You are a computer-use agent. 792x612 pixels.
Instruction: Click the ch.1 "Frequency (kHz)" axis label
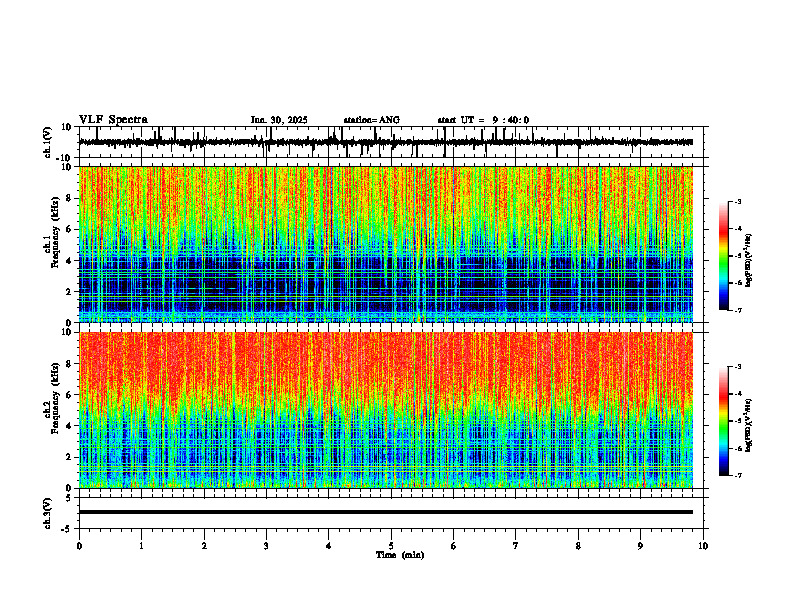(54, 232)
